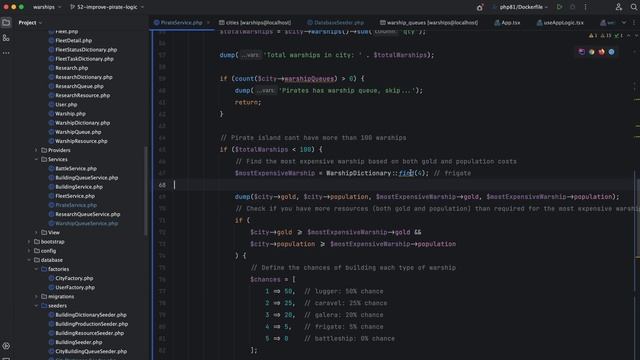The image size is (640, 360).
Task: Click the Search Everywhere magnifier icon
Action: click(x=634, y=7)
